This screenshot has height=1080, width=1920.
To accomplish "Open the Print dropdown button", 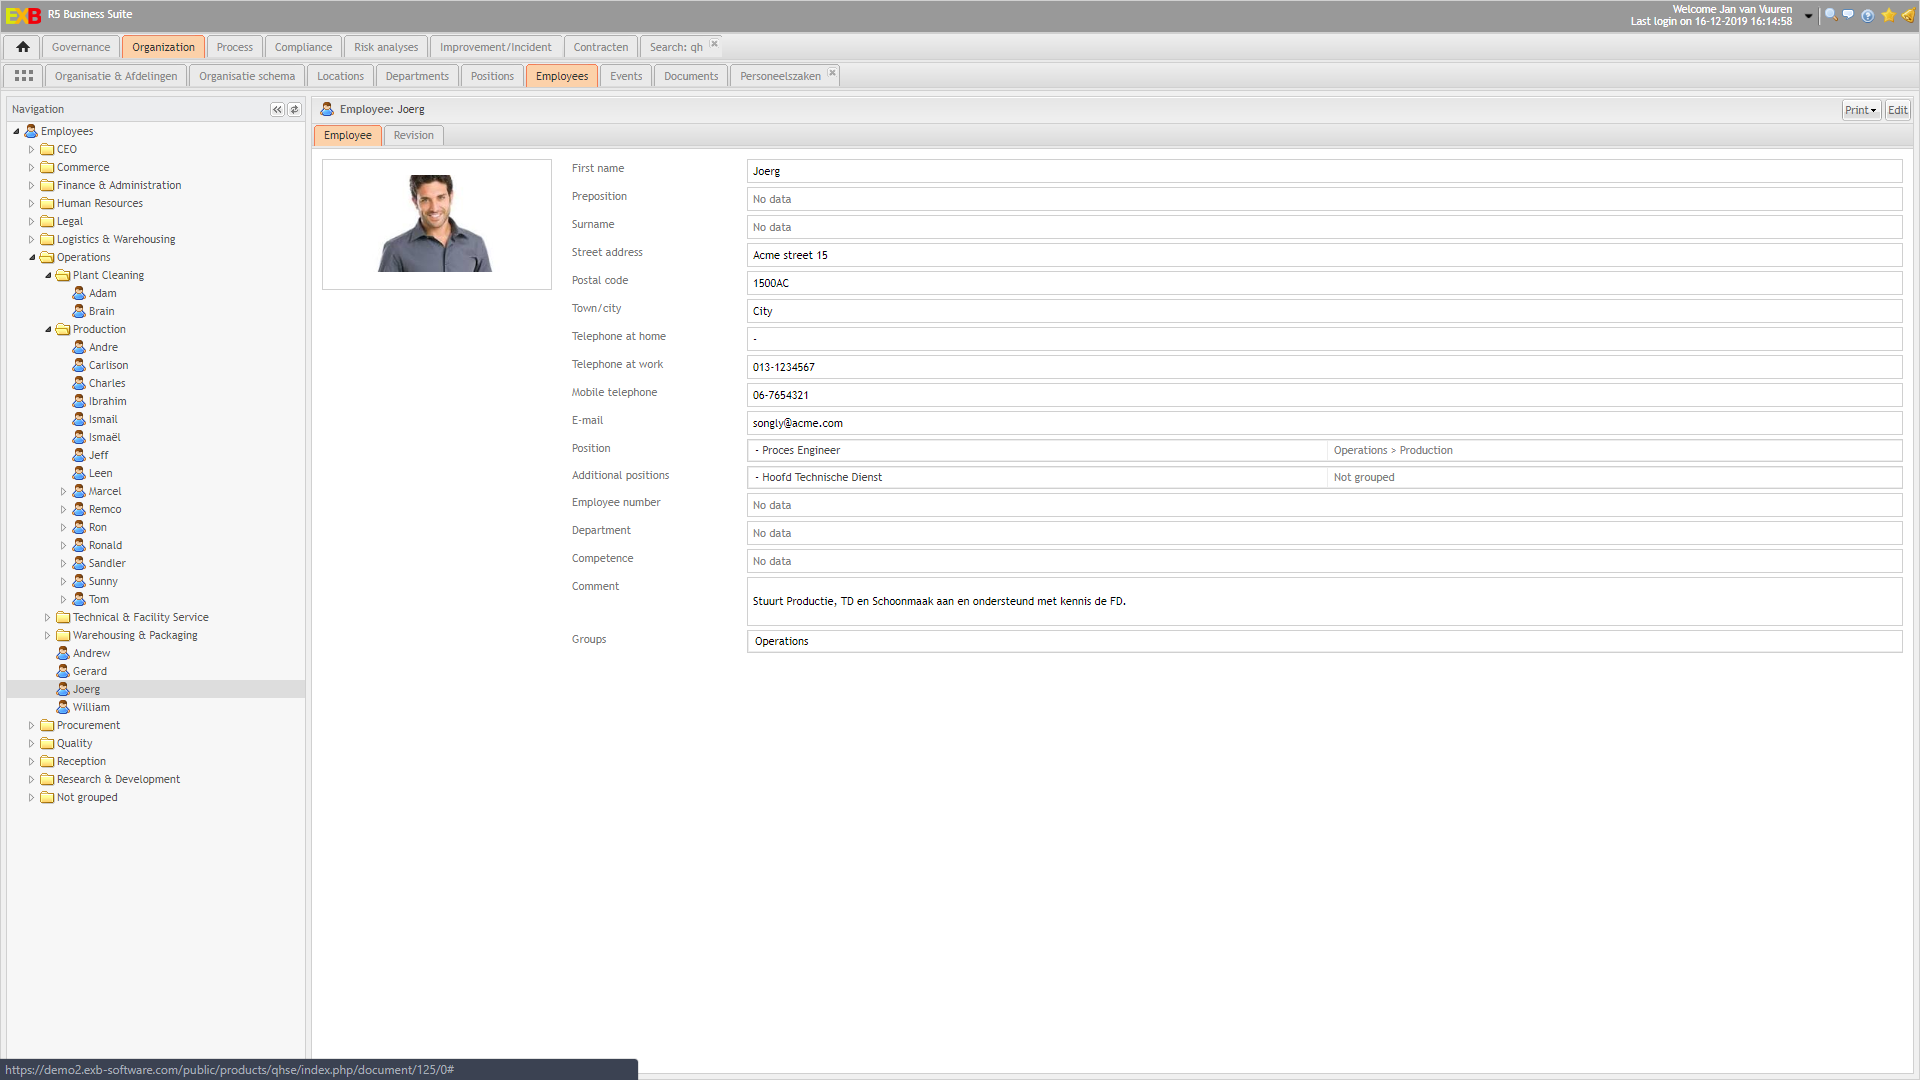I will pos(1860,110).
